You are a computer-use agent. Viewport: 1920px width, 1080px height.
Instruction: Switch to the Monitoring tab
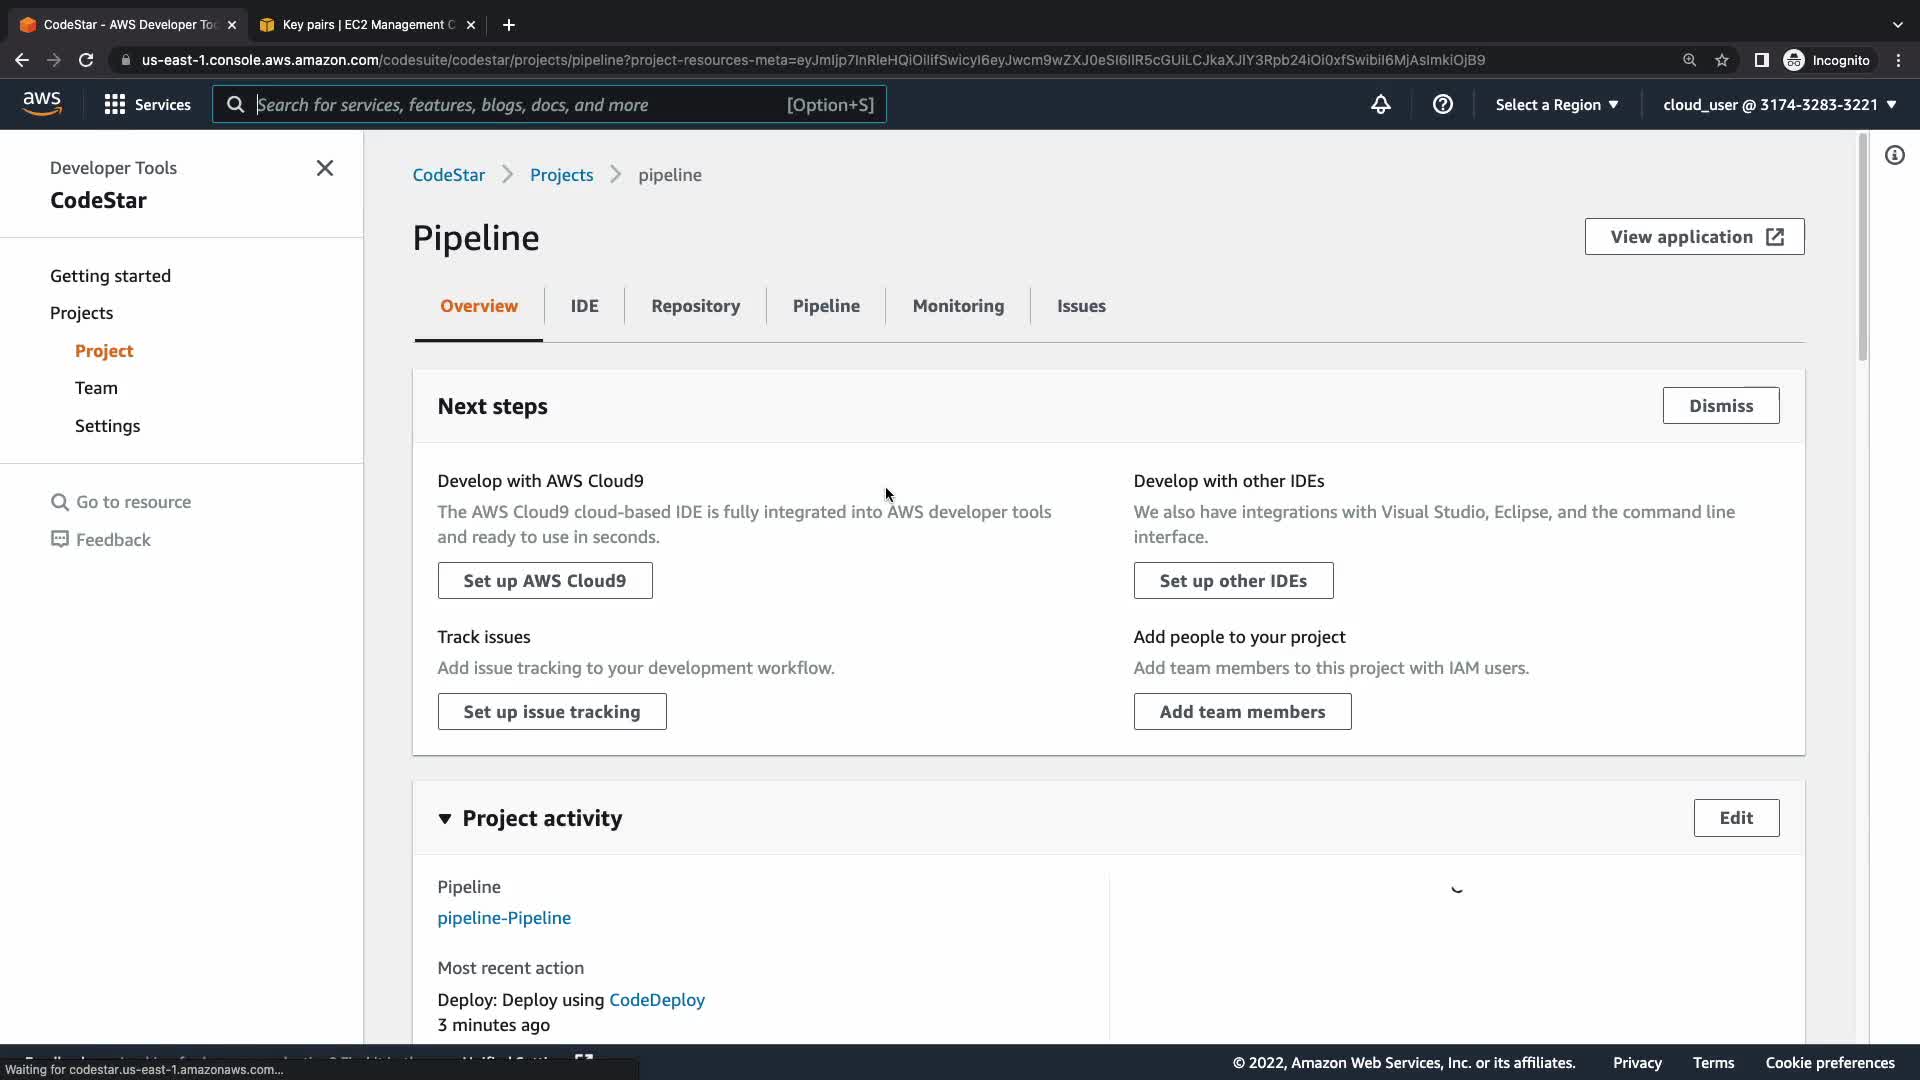point(958,306)
